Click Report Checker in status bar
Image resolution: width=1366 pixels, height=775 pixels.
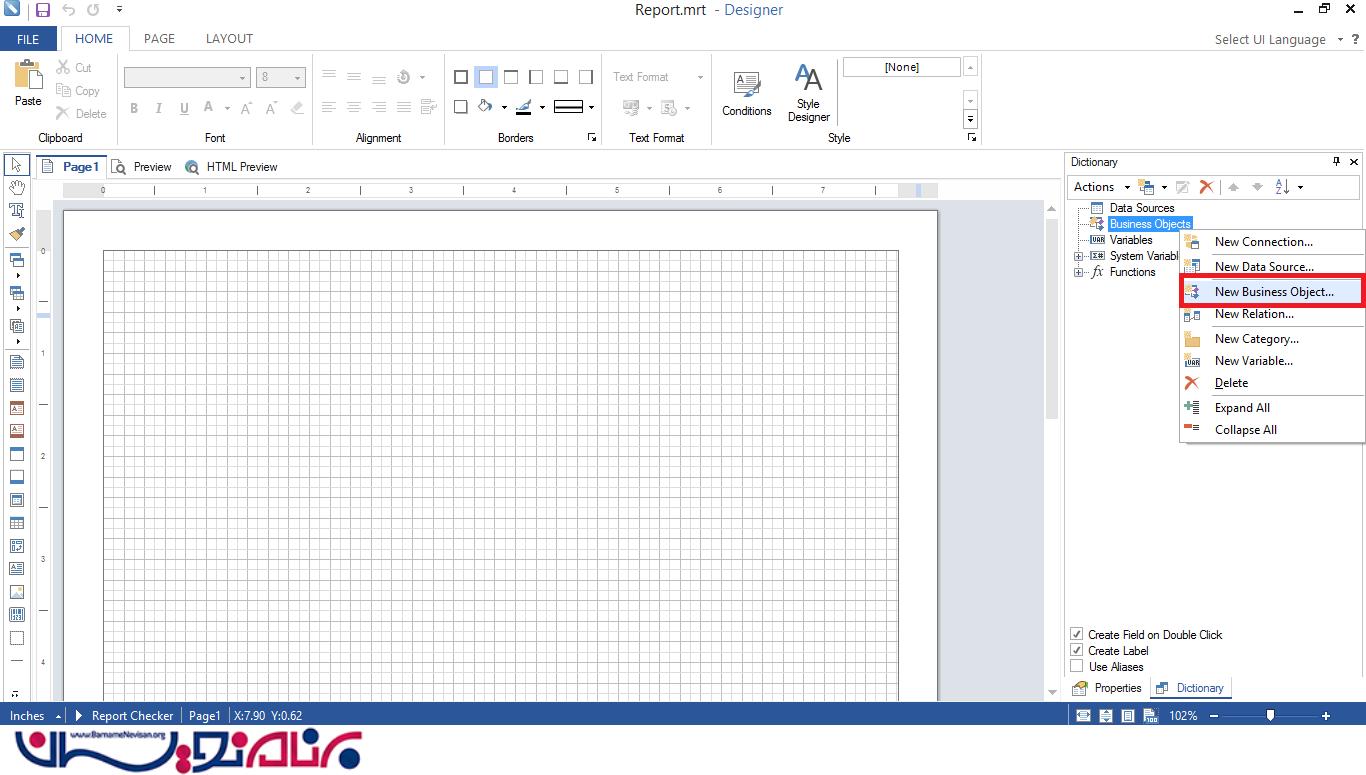(x=132, y=715)
